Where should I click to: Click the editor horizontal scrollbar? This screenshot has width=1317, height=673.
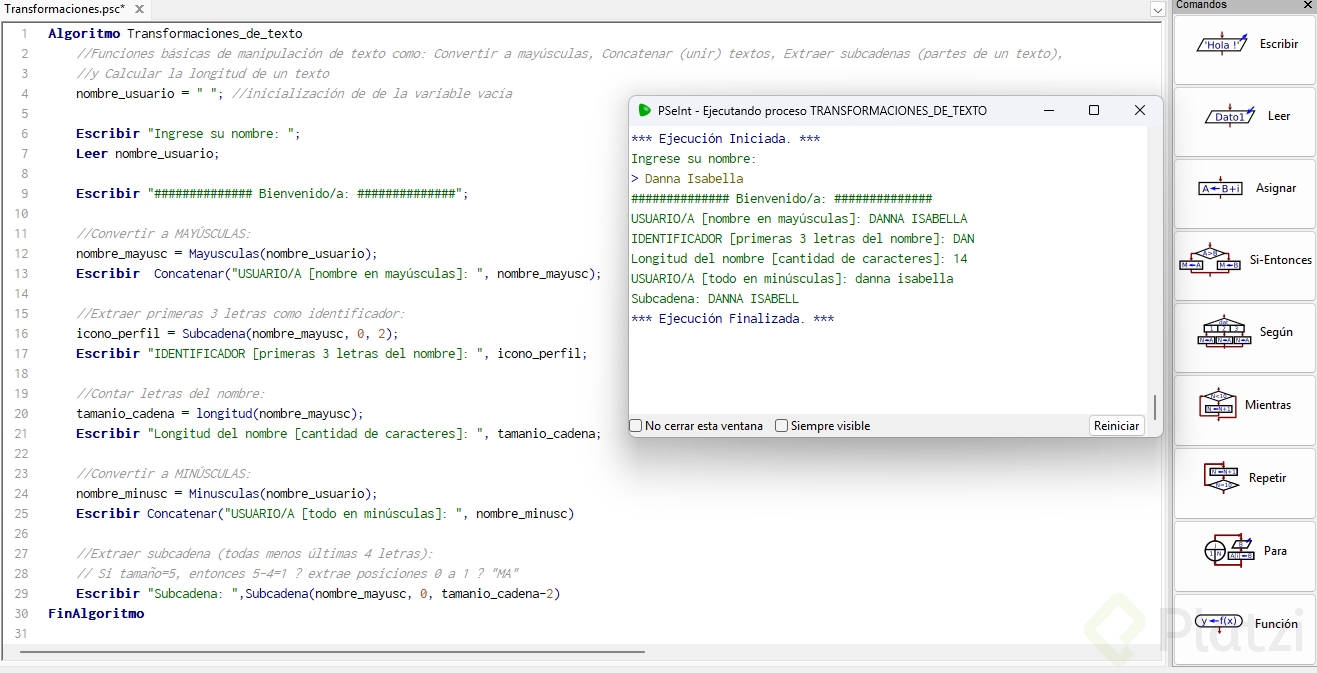[x=330, y=652]
